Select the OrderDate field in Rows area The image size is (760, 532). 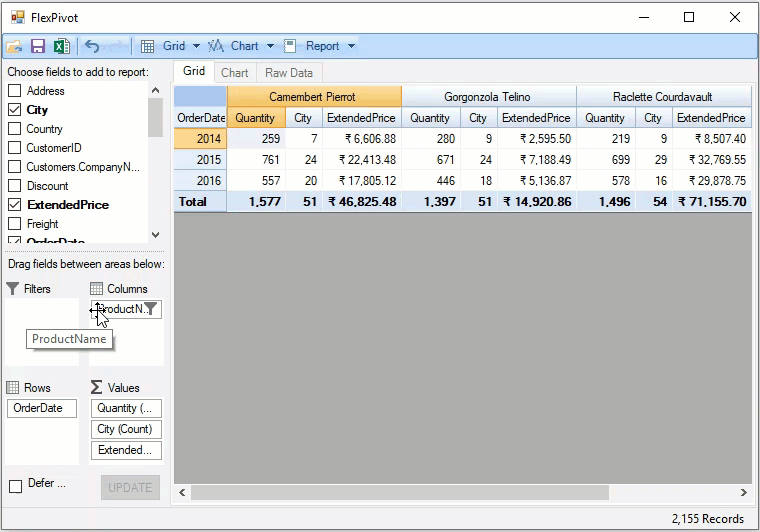(x=42, y=408)
